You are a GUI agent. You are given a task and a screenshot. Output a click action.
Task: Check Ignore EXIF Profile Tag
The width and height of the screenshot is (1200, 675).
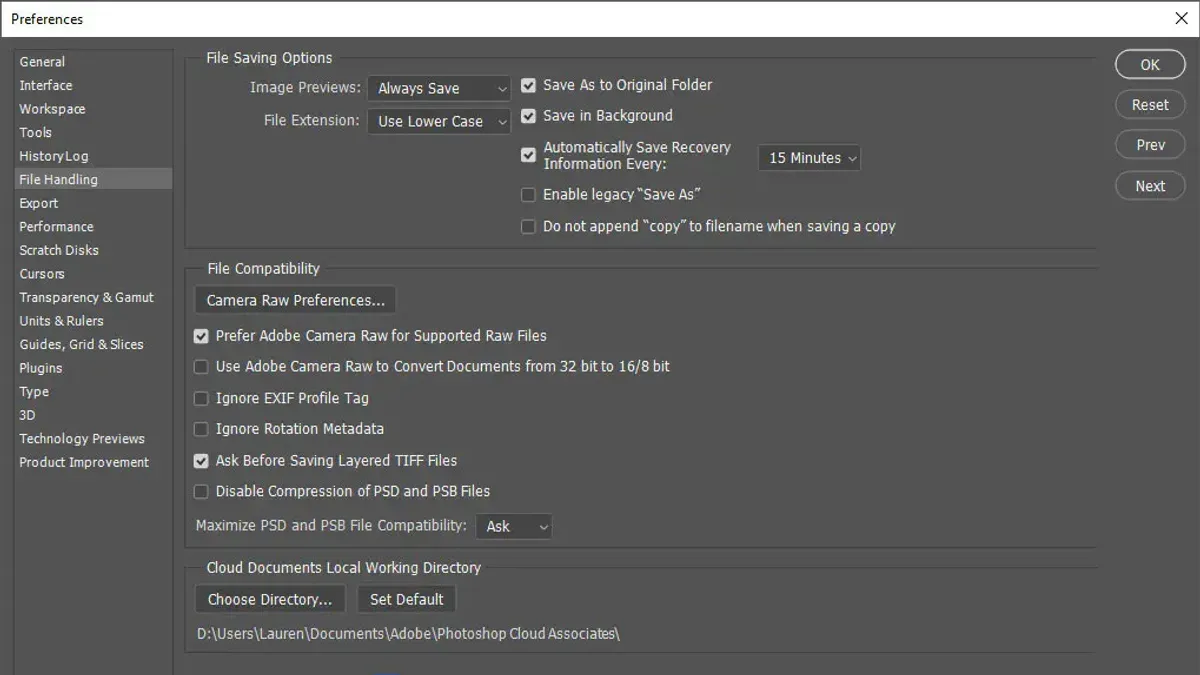[x=201, y=399]
